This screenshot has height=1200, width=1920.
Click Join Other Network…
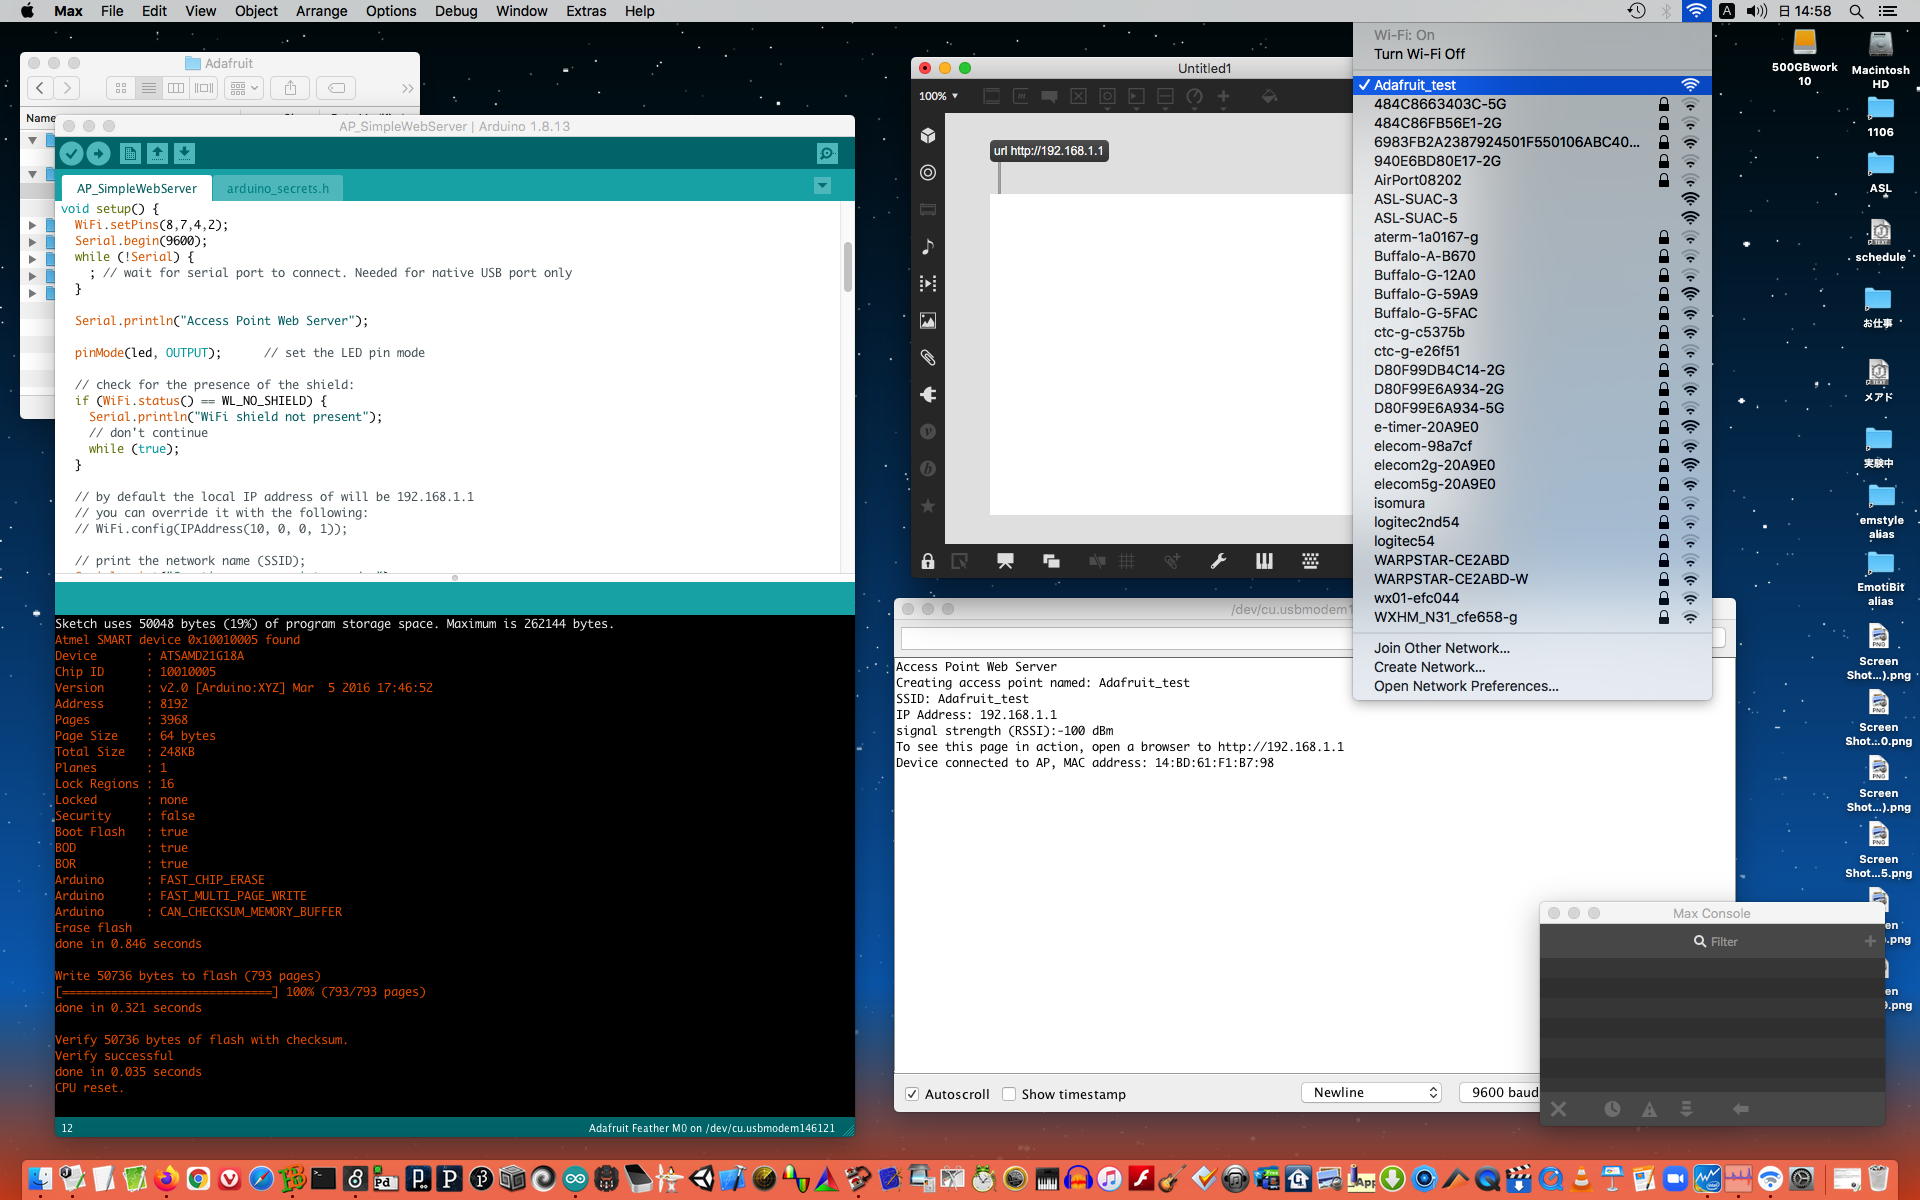pos(1441,648)
